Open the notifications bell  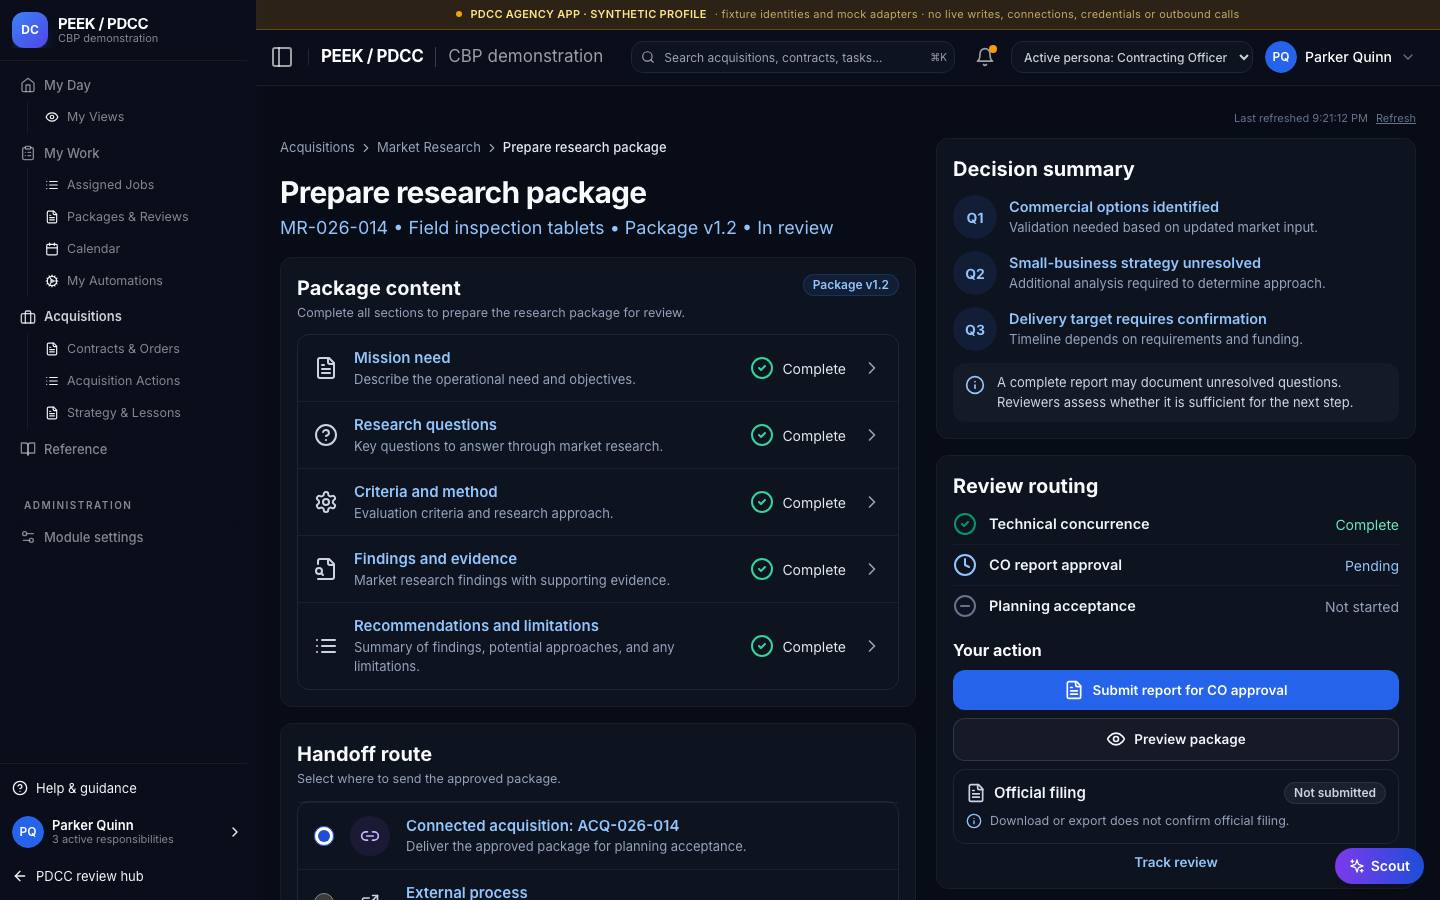coord(985,57)
